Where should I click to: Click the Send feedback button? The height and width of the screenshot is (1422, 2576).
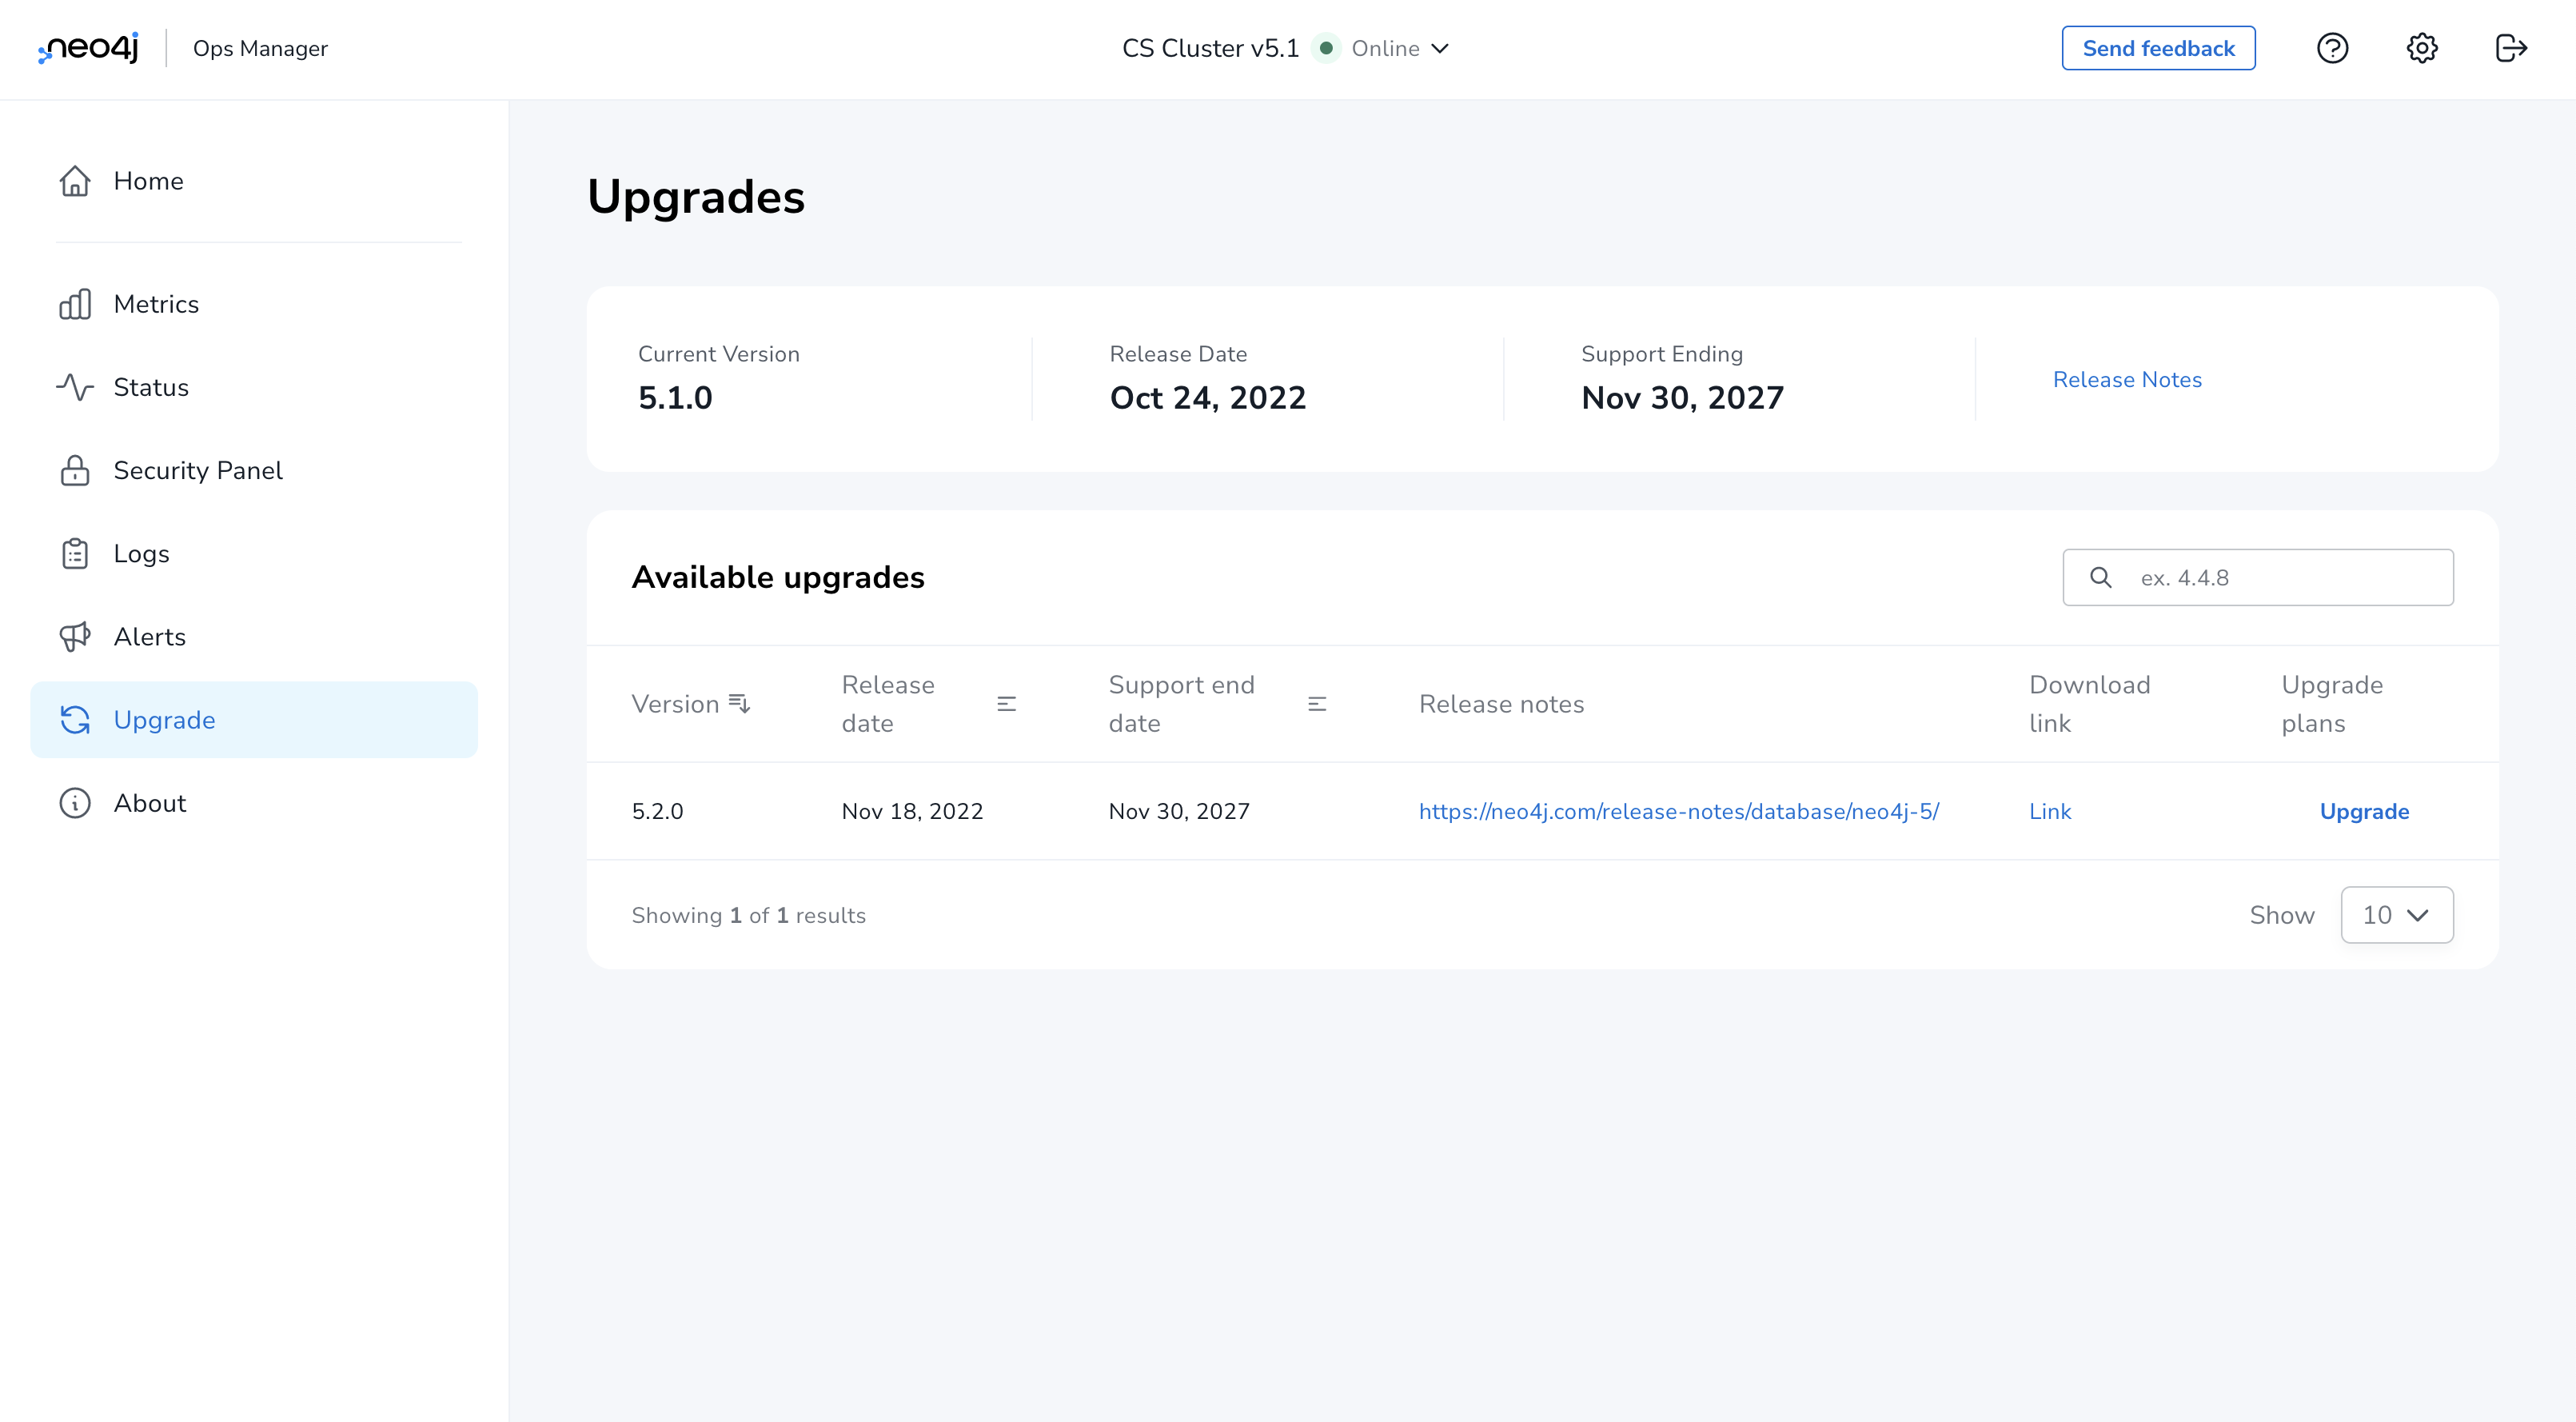point(2158,48)
